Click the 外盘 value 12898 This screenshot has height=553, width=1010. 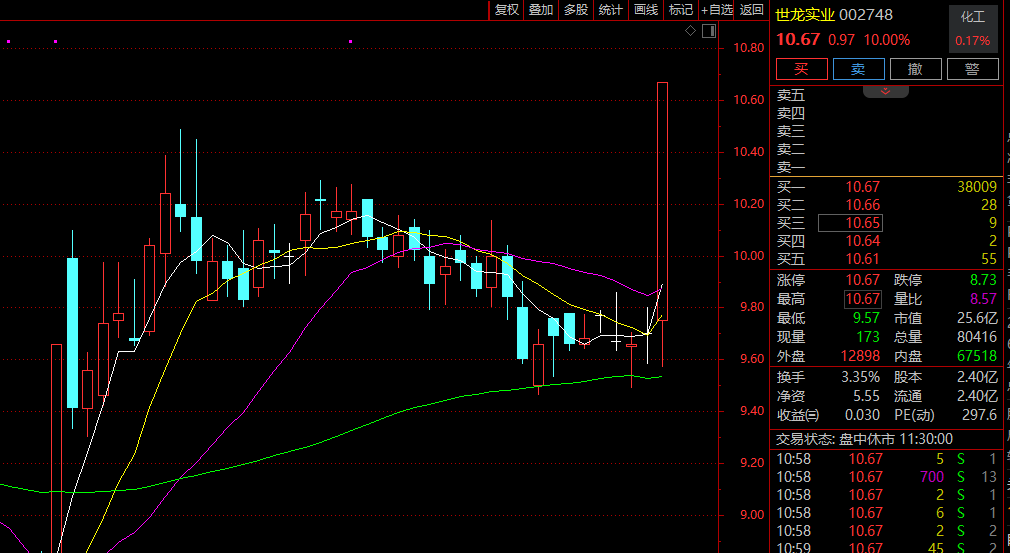(x=860, y=356)
